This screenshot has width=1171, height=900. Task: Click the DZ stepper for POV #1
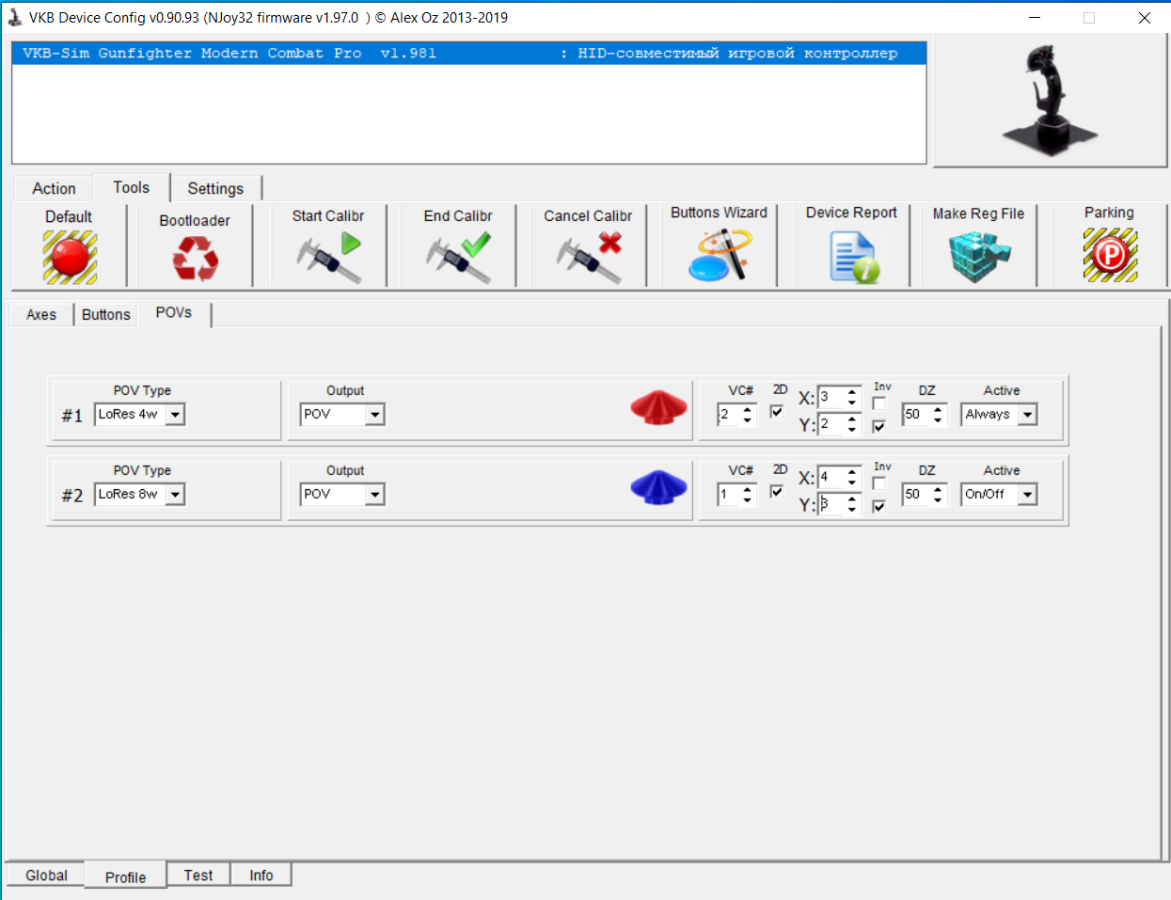pos(938,415)
